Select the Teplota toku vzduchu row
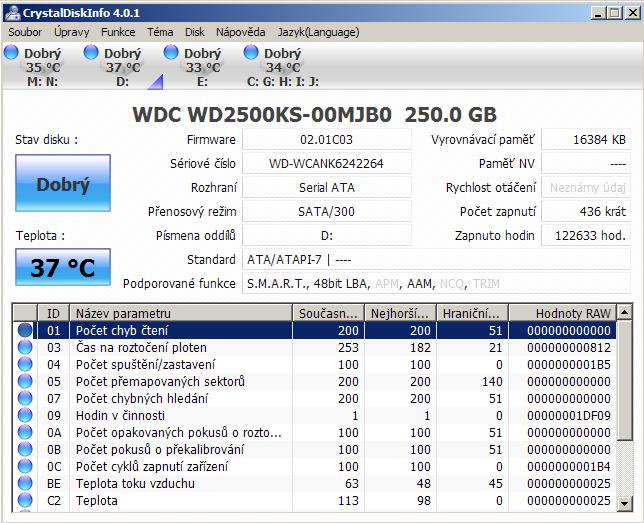644x523 pixels. [315, 483]
